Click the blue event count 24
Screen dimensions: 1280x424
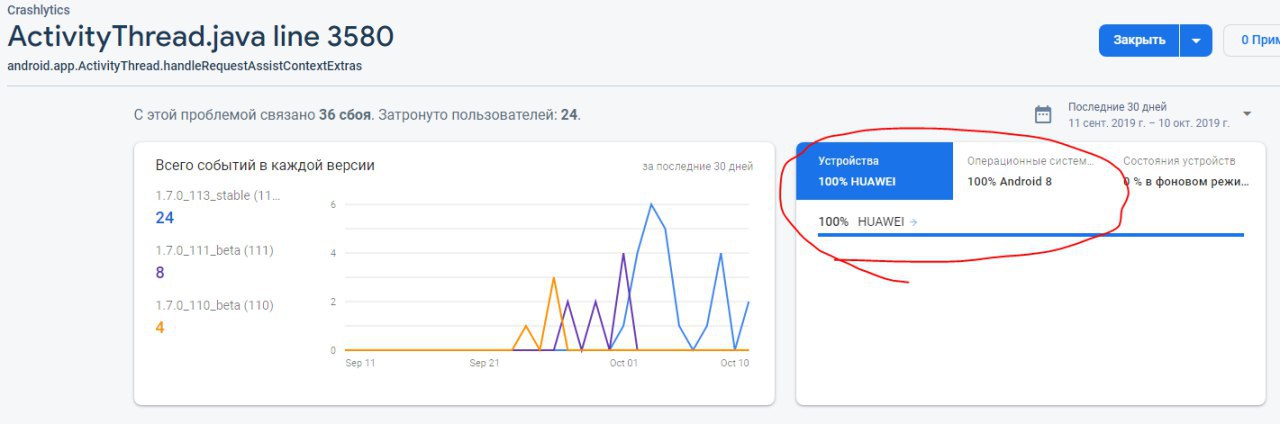(x=165, y=217)
